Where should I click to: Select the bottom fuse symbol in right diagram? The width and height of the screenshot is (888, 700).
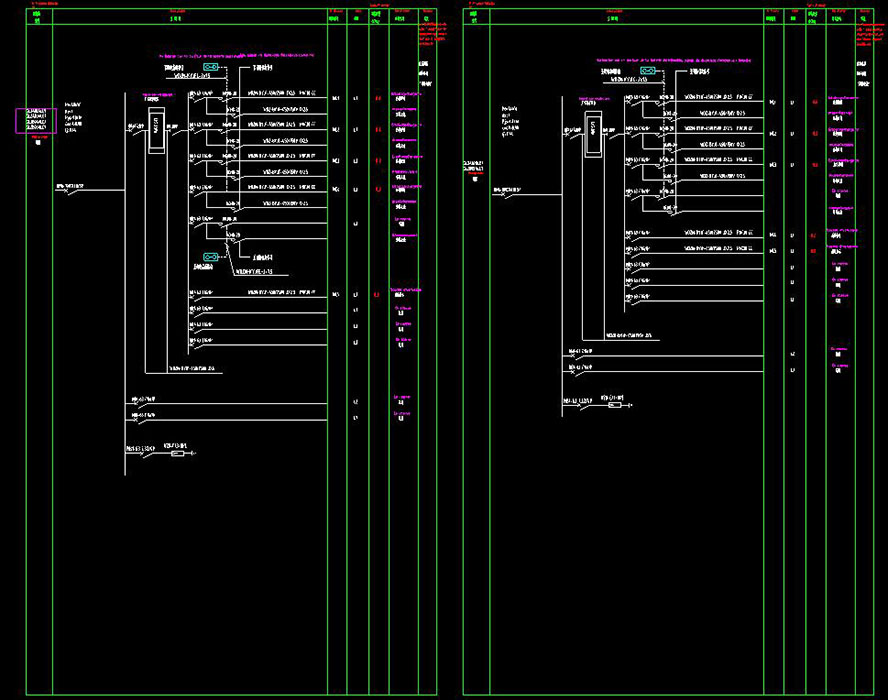coord(615,405)
